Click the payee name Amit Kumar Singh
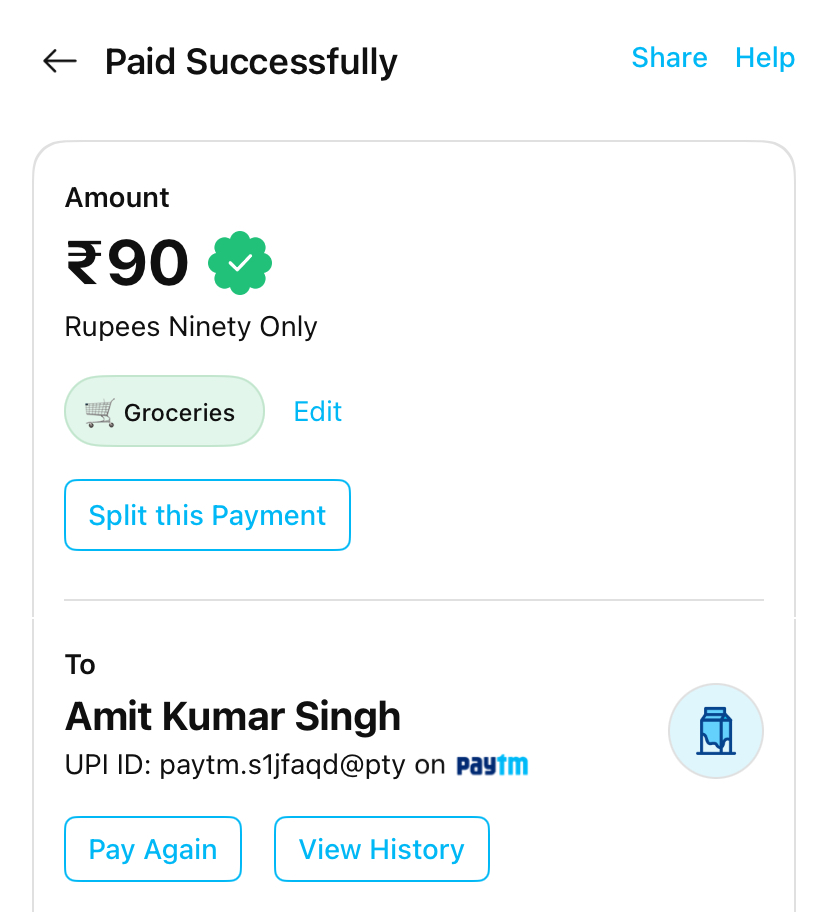The height and width of the screenshot is (912, 828). (233, 716)
